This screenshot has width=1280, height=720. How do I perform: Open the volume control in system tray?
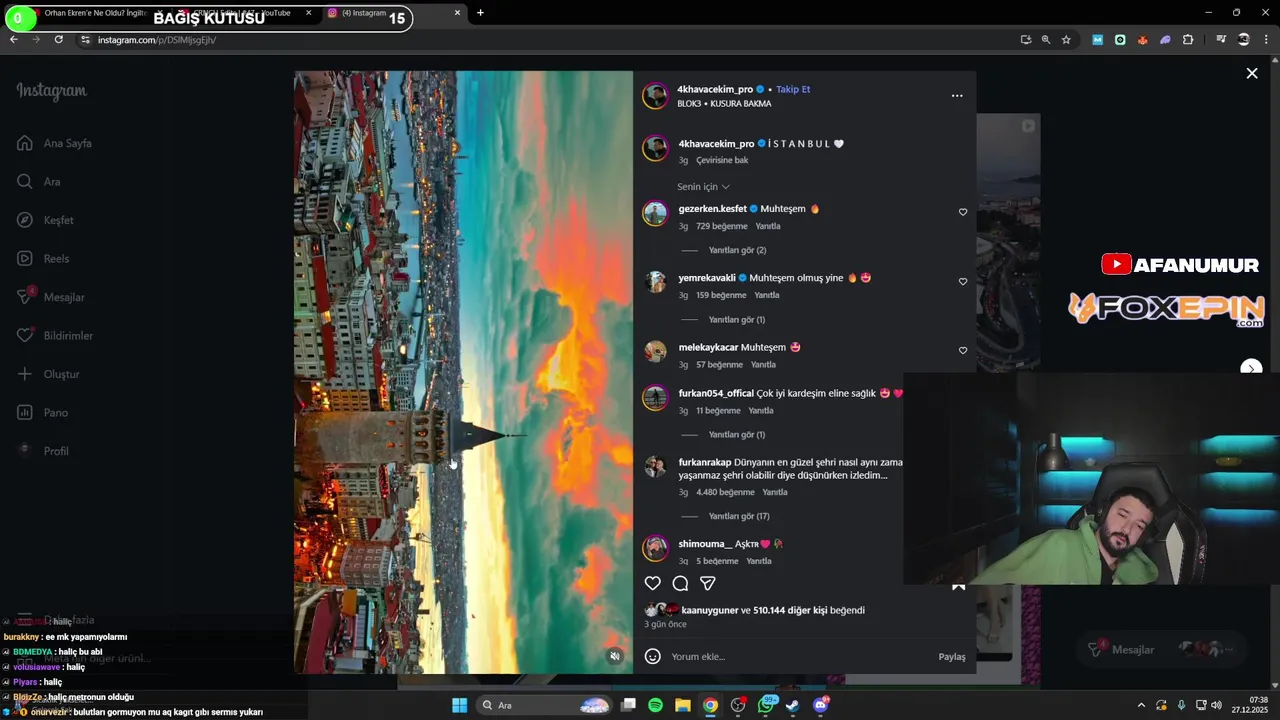pos(1216,705)
